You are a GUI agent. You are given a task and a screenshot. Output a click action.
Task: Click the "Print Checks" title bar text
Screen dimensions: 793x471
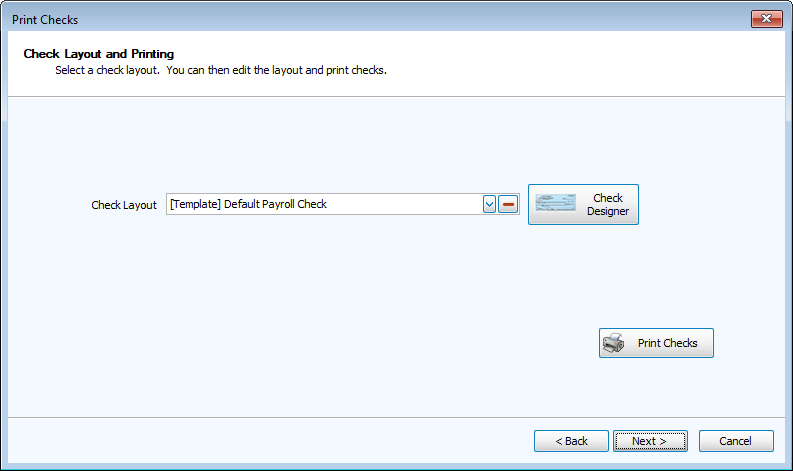[45, 20]
